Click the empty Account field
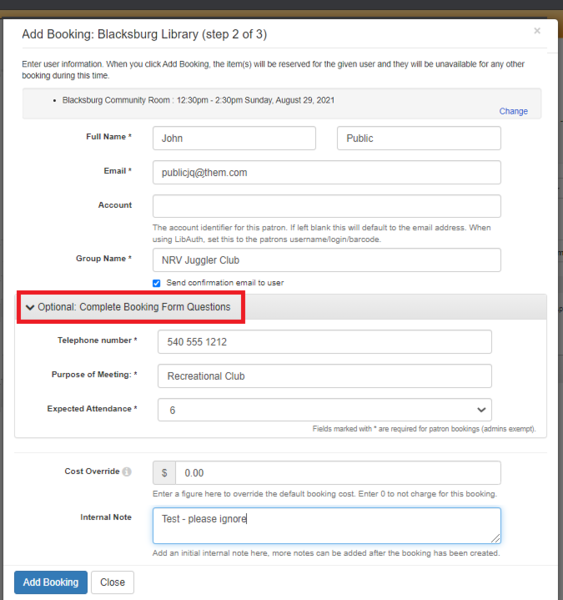This screenshot has width=563, height=600. click(x=326, y=206)
